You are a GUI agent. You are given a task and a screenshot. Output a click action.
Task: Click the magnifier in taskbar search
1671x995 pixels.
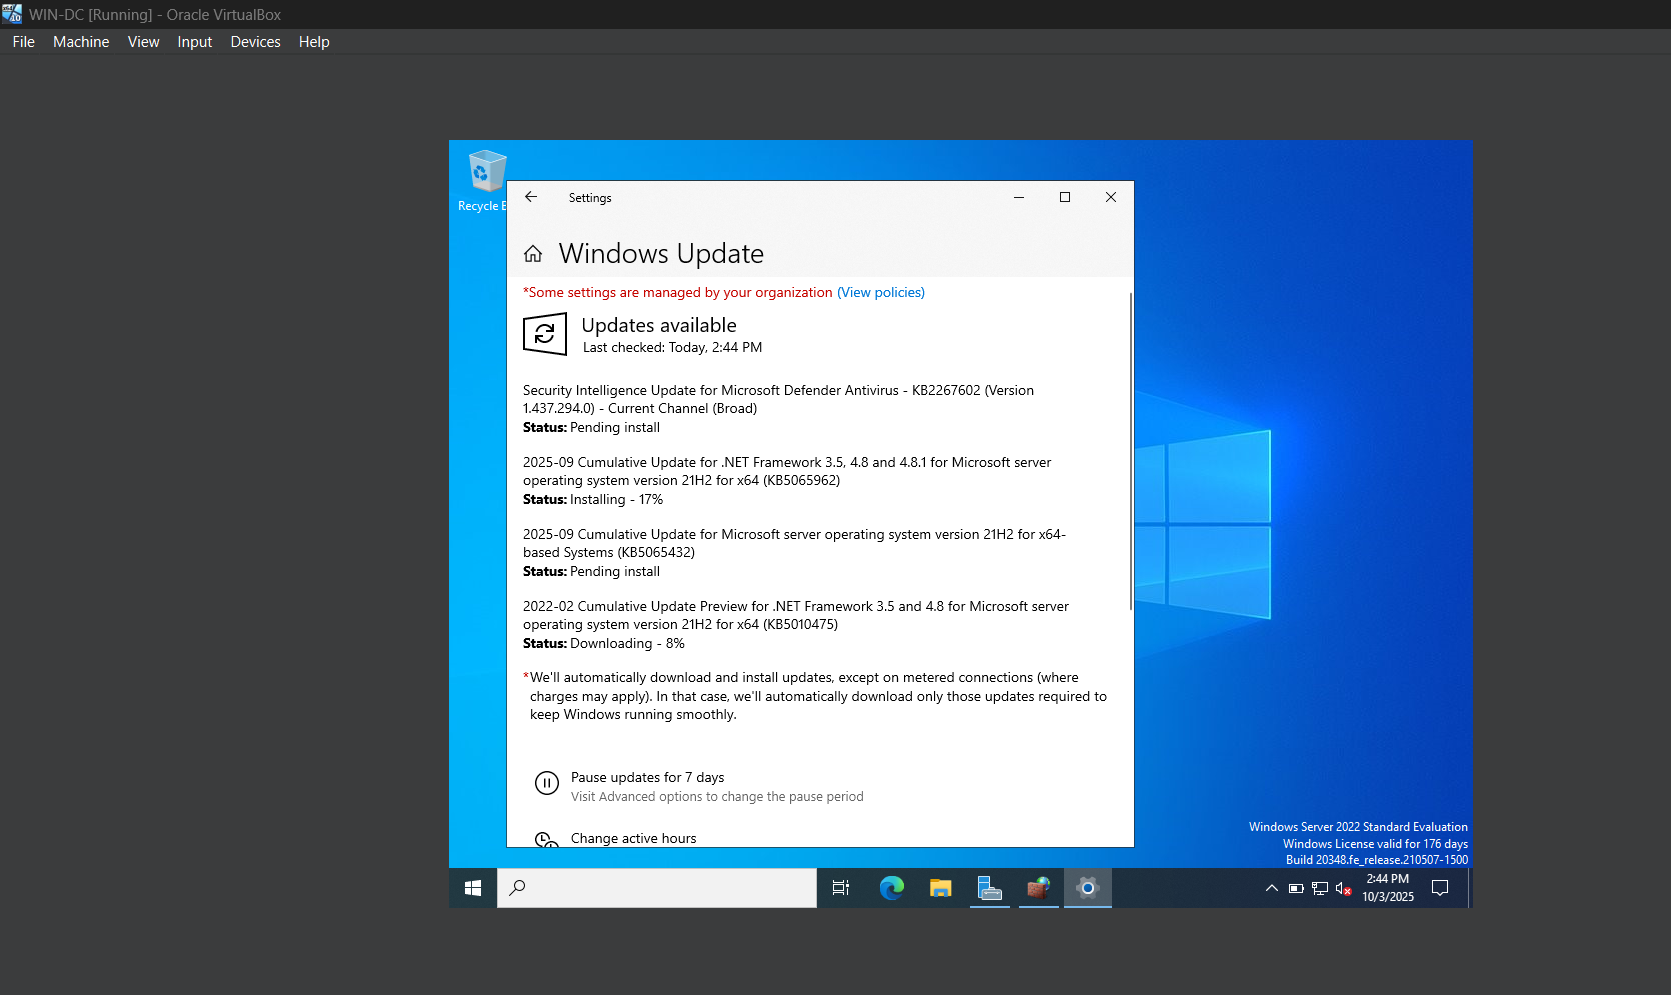518,888
